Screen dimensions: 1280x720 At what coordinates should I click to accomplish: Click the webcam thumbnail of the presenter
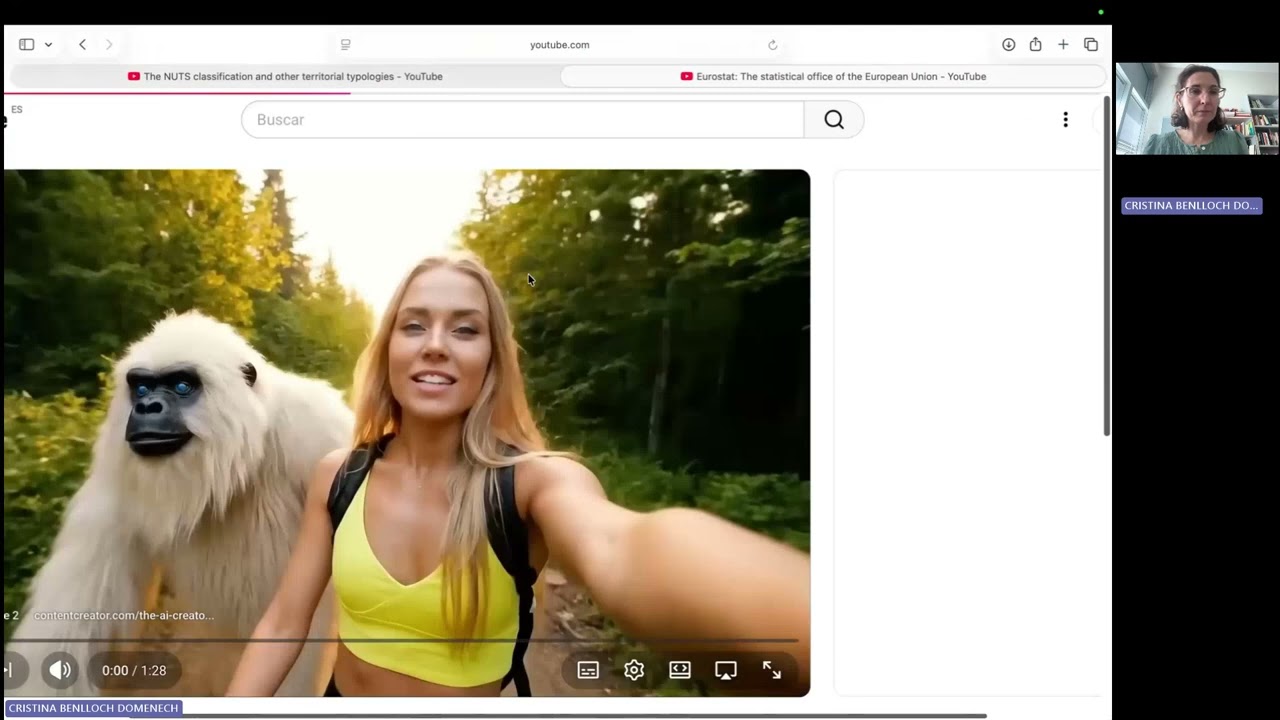coord(1197,108)
